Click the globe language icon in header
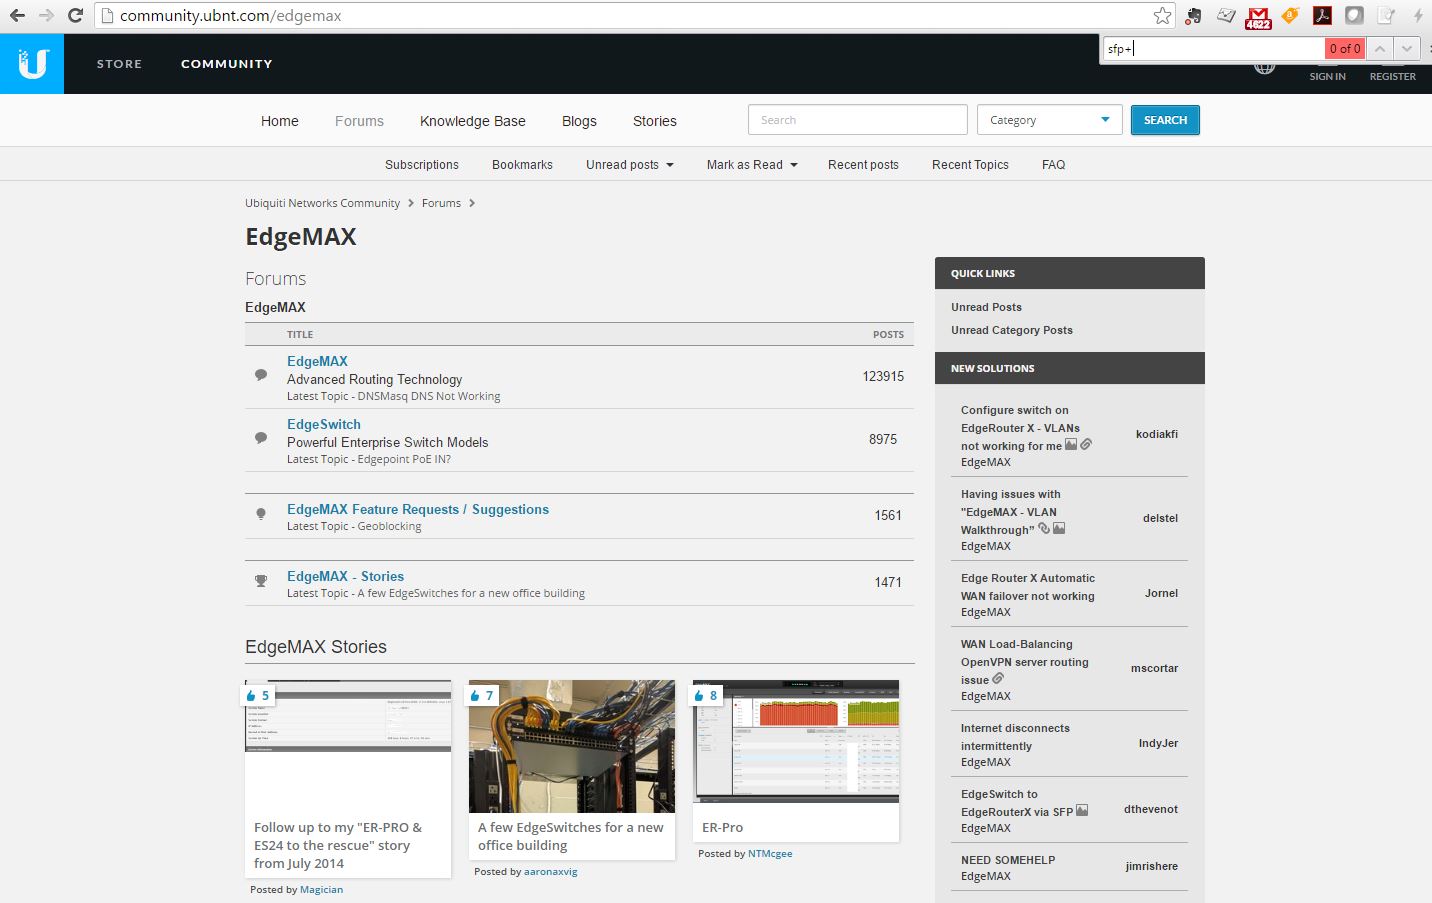 tap(1265, 68)
